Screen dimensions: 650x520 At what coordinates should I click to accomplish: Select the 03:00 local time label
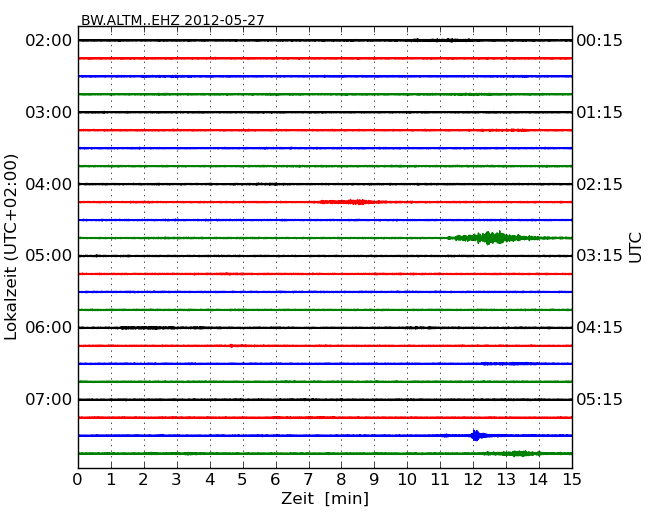pyautogui.click(x=49, y=112)
